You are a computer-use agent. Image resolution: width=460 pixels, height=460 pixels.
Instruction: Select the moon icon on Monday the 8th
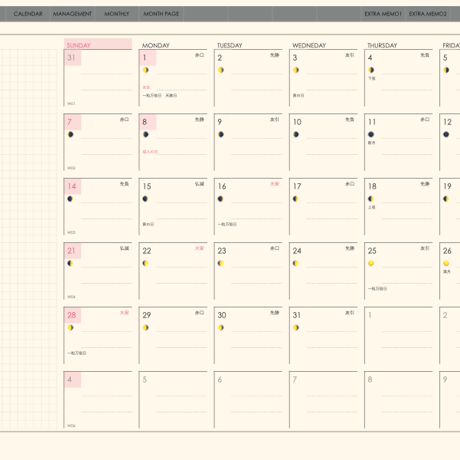point(146,134)
